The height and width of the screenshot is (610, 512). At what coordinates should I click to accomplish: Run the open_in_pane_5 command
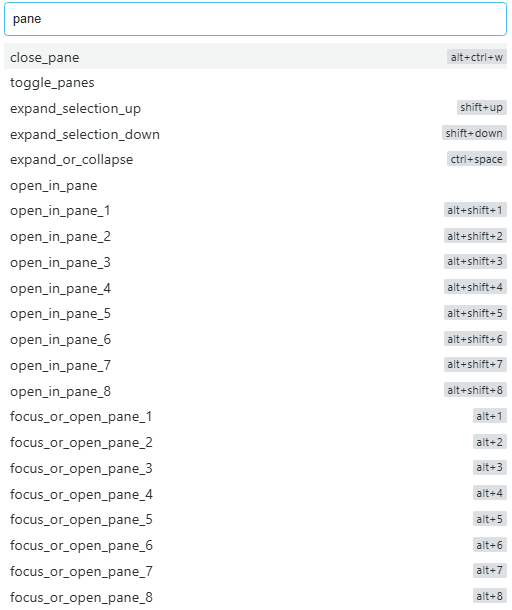click(255, 314)
